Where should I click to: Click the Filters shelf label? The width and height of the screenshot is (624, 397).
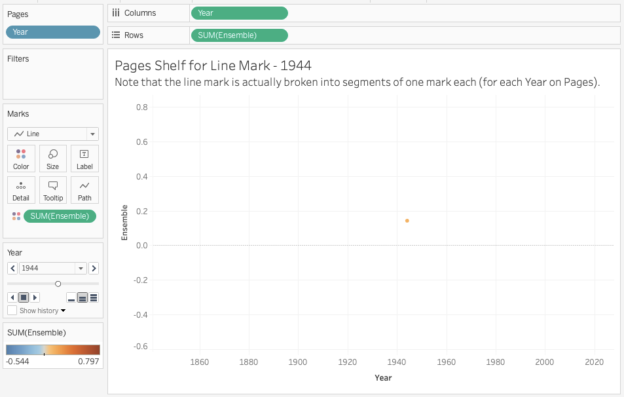tap(18, 58)
